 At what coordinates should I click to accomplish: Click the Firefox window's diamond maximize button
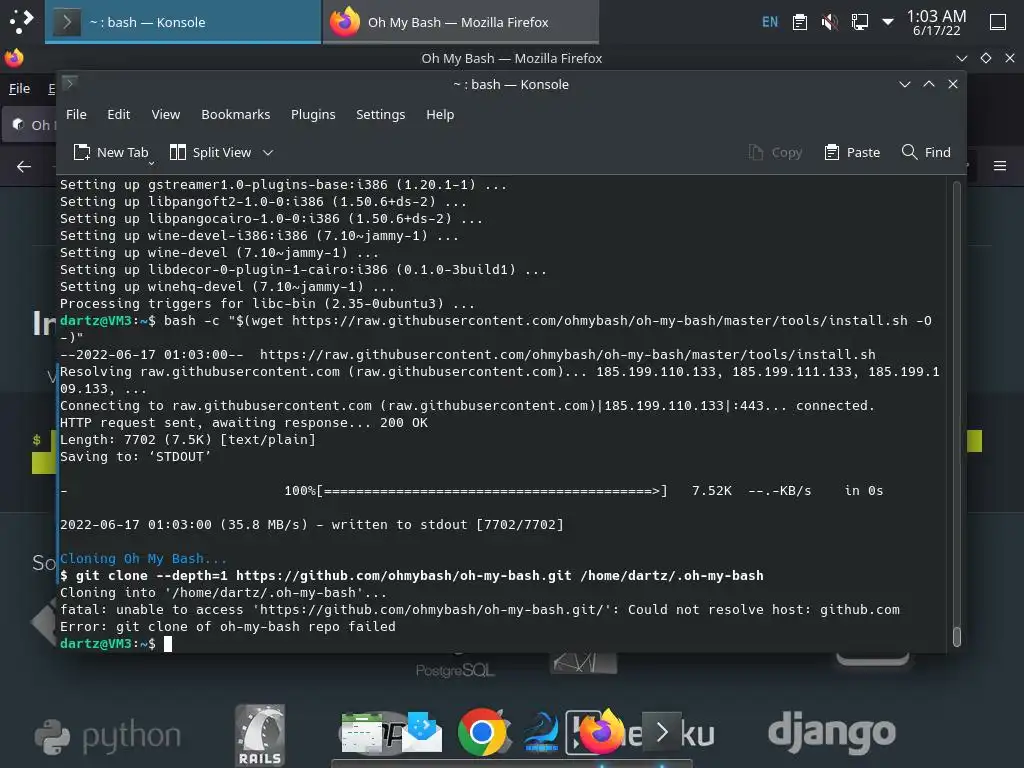pyautogui.click(x=985, y=58)
